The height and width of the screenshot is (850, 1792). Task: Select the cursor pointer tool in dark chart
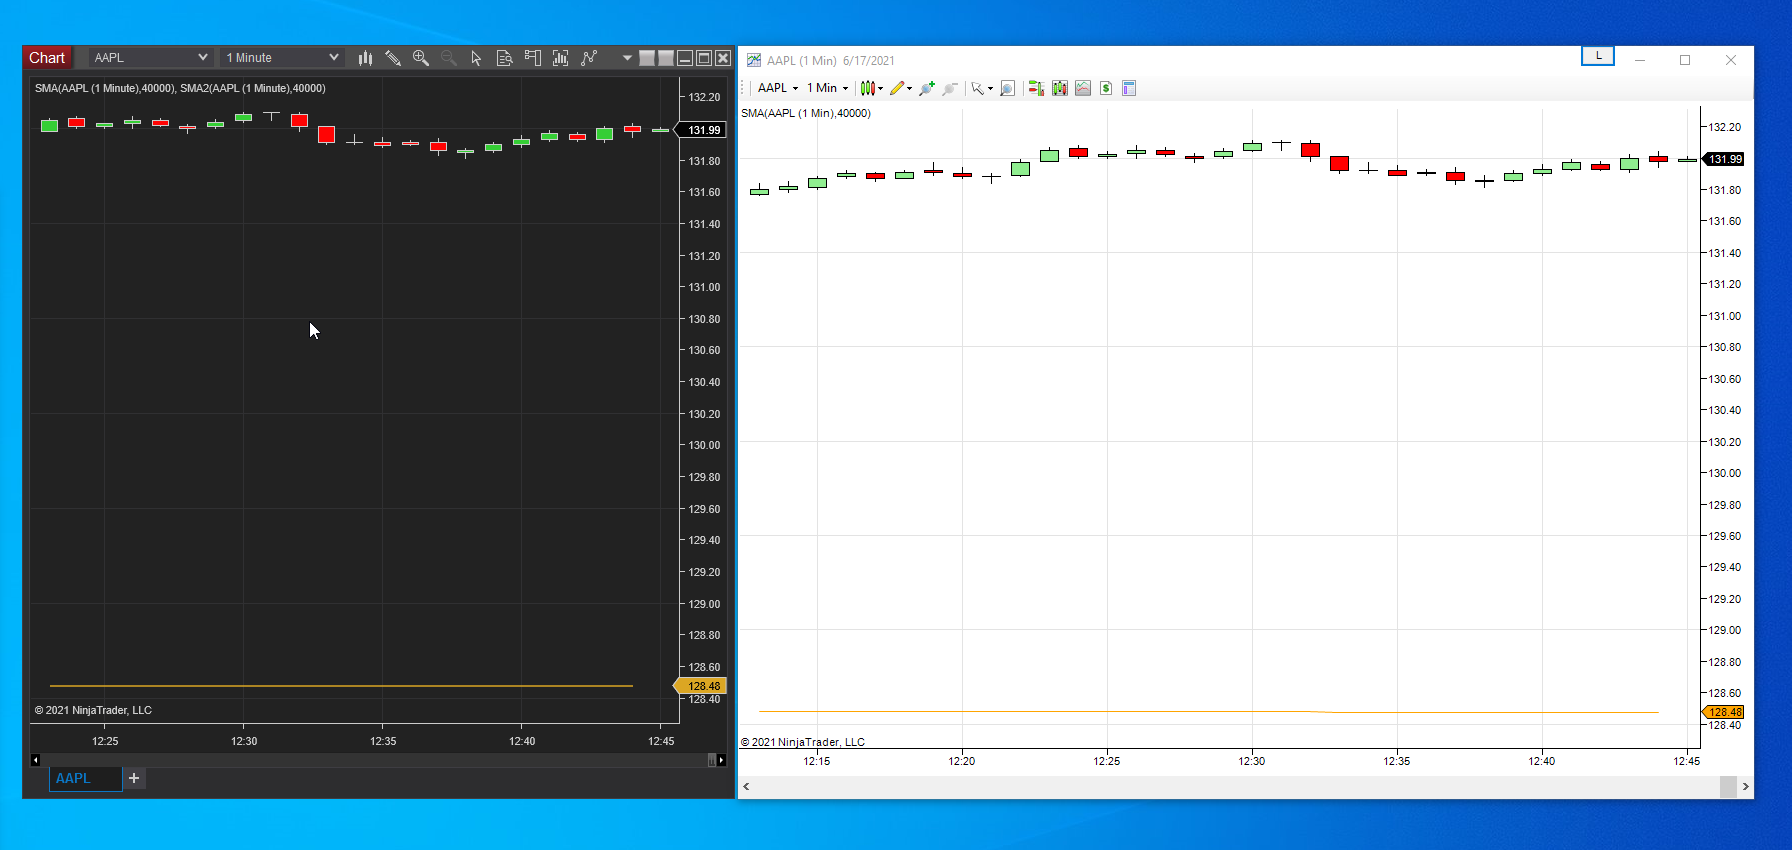[x=477, y=58]
